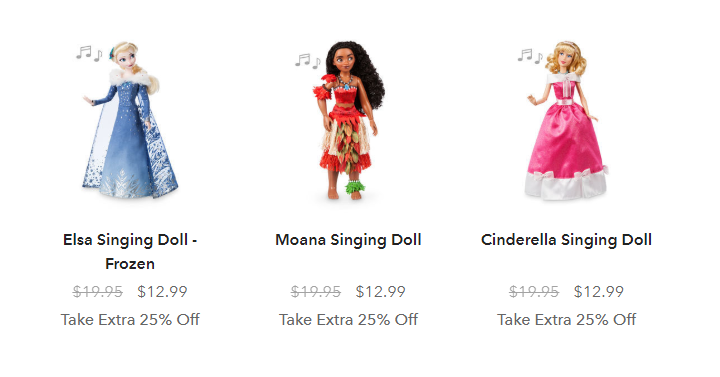Open Cinderella Singing Doll title link
The width and height of the screenshot is (720, 377).
pos(566,240)
